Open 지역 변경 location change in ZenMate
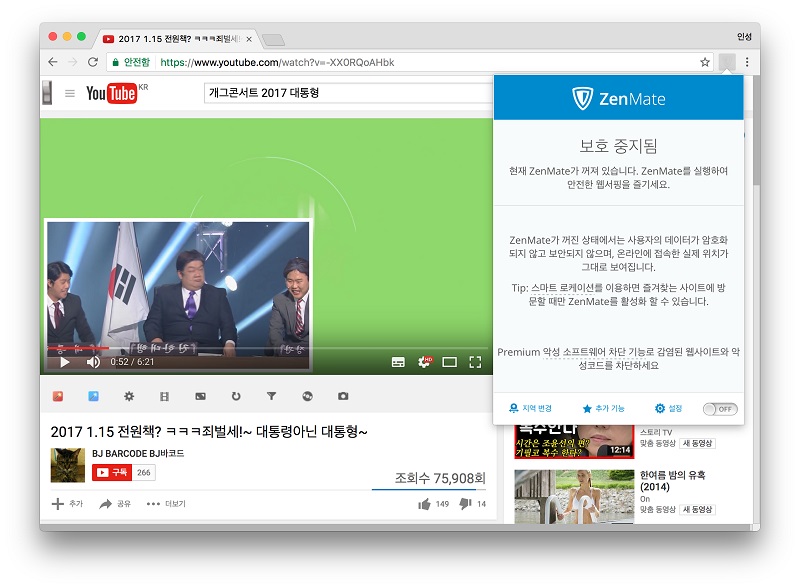Screen dimensions: 800x588 pos(530,408)
